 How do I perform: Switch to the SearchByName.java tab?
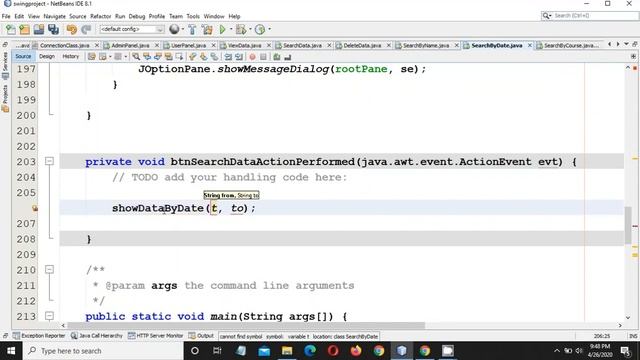(426, 45)
